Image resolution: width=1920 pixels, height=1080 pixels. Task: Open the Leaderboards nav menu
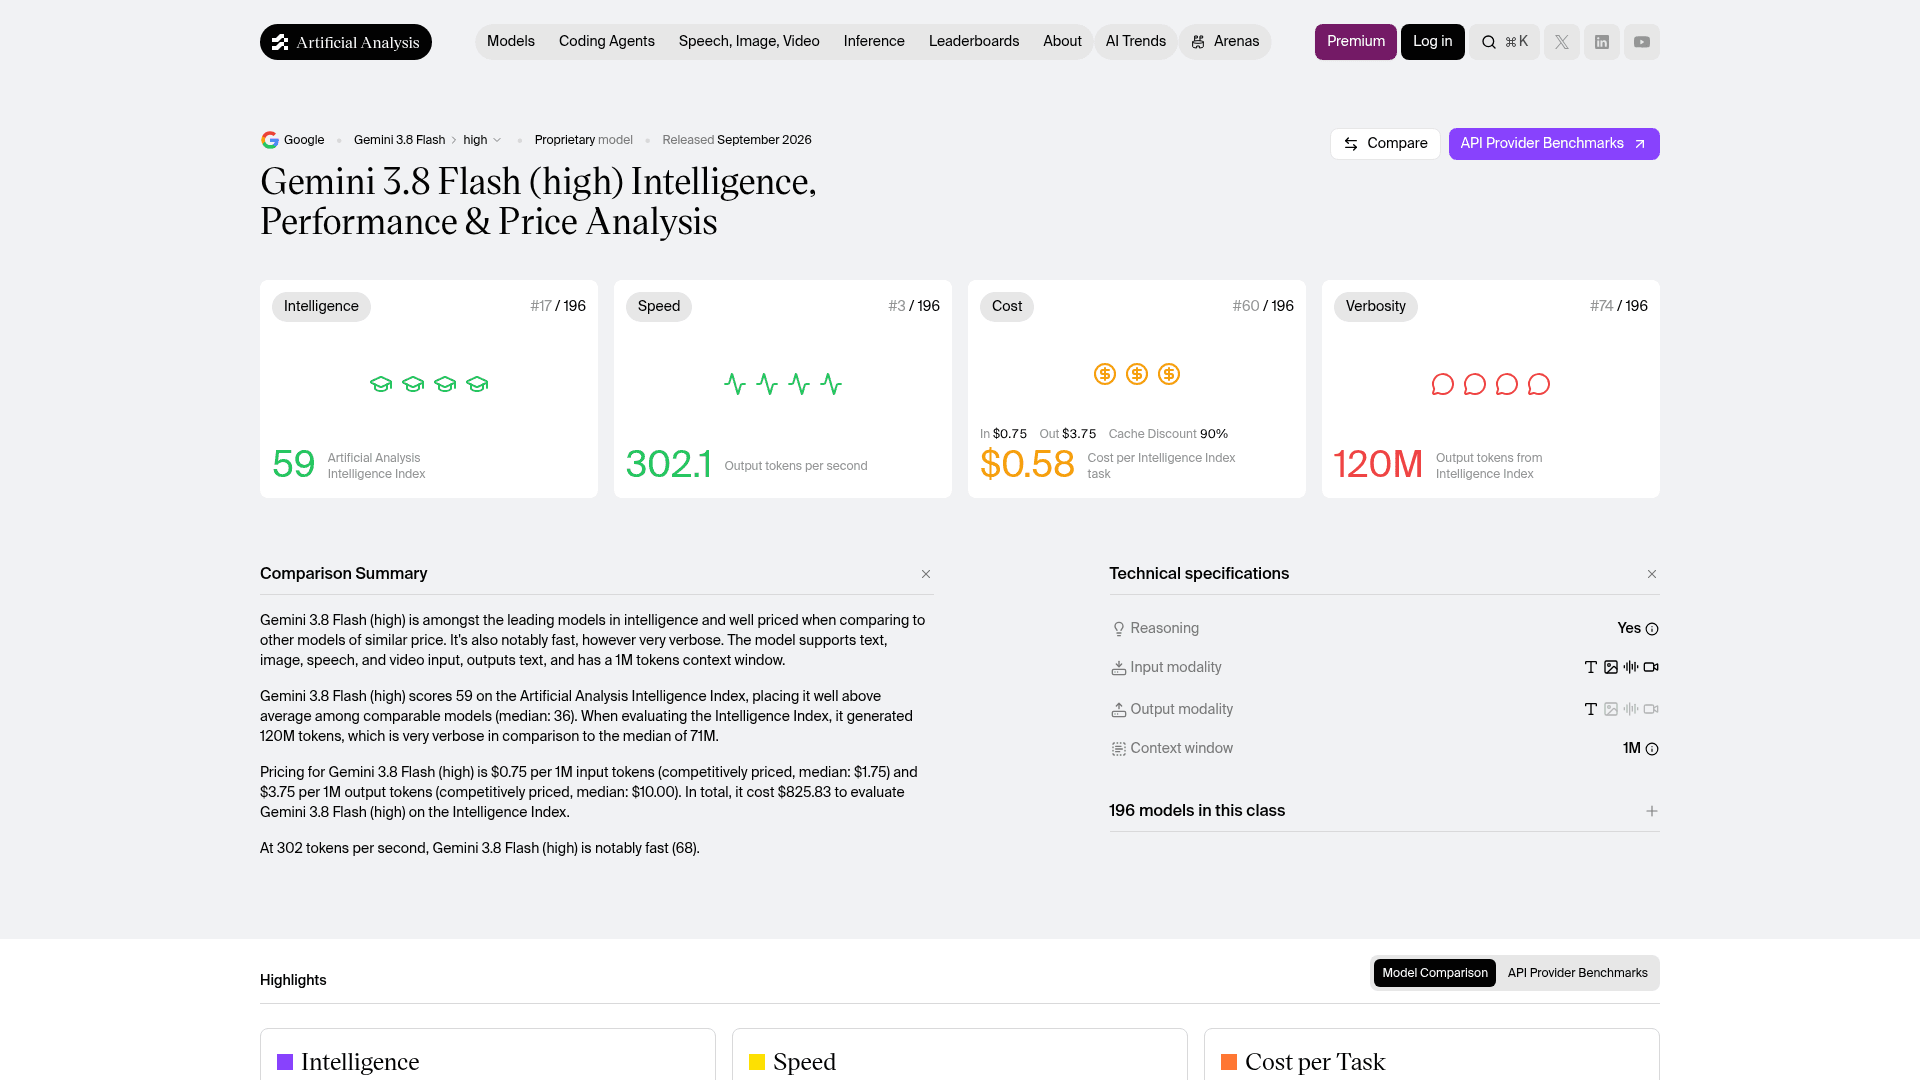(974, 41)
